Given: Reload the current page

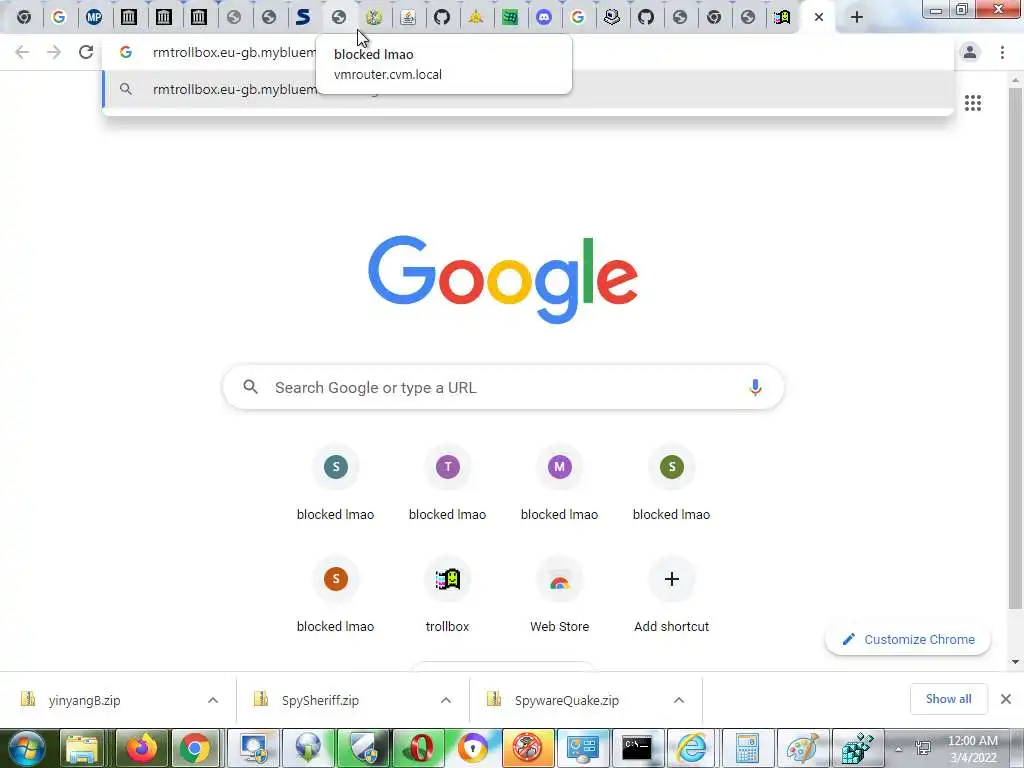Looking at the screenshot, I should [x=86, y=52].
